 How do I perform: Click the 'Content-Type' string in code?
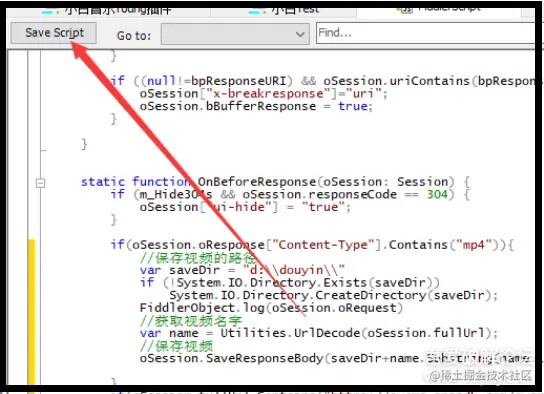(x=323, y=245)
